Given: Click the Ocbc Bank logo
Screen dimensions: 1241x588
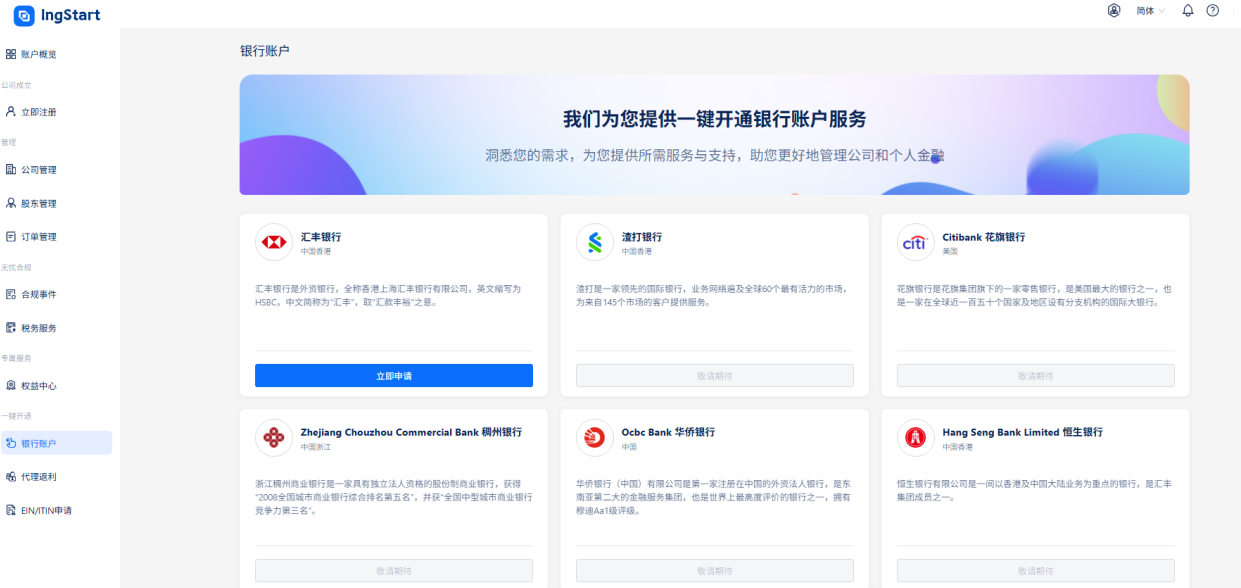Looking at the screenshot, I should point(595,438).
